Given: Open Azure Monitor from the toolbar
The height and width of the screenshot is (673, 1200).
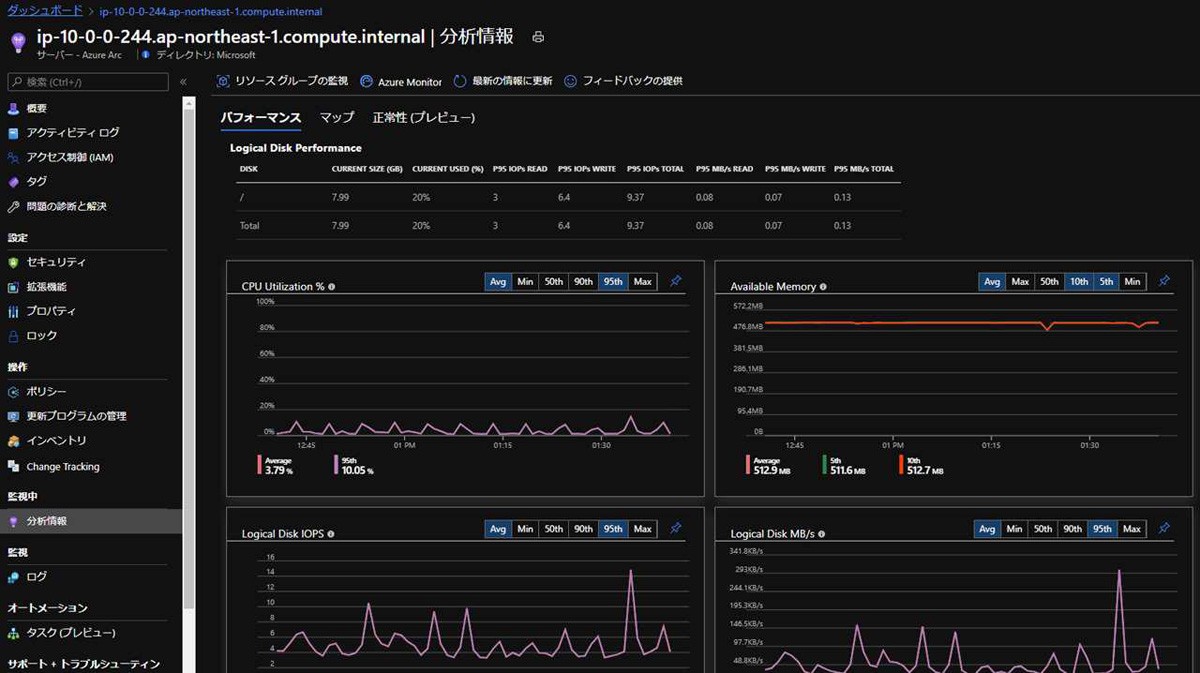Looking at the screenshot, I should [401, 81].
